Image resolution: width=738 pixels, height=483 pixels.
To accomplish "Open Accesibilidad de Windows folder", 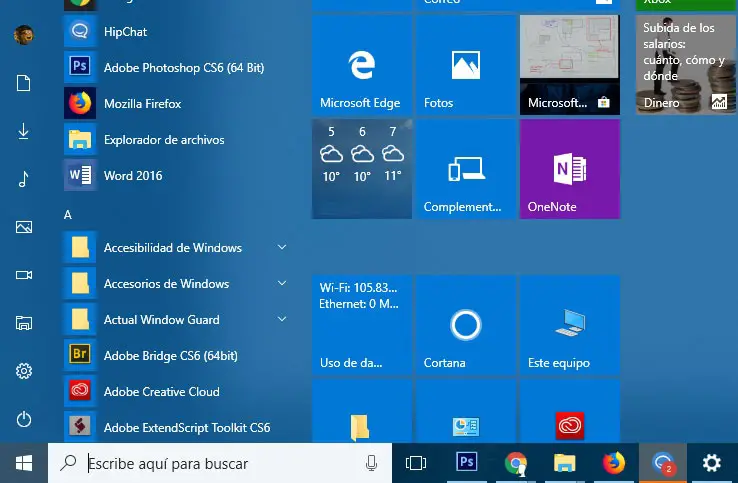I will pos(176,248).
